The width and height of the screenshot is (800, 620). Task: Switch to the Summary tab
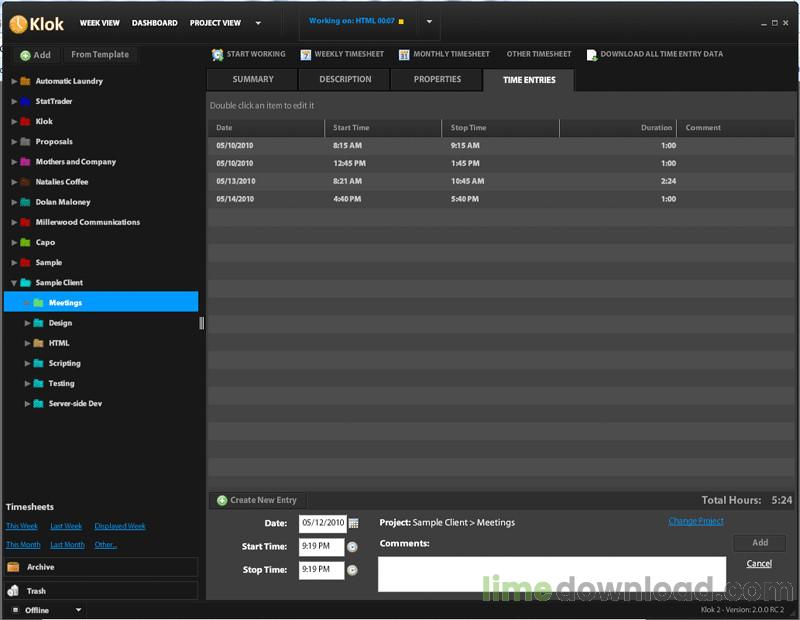pyautogui.click(x=253, y=80)
